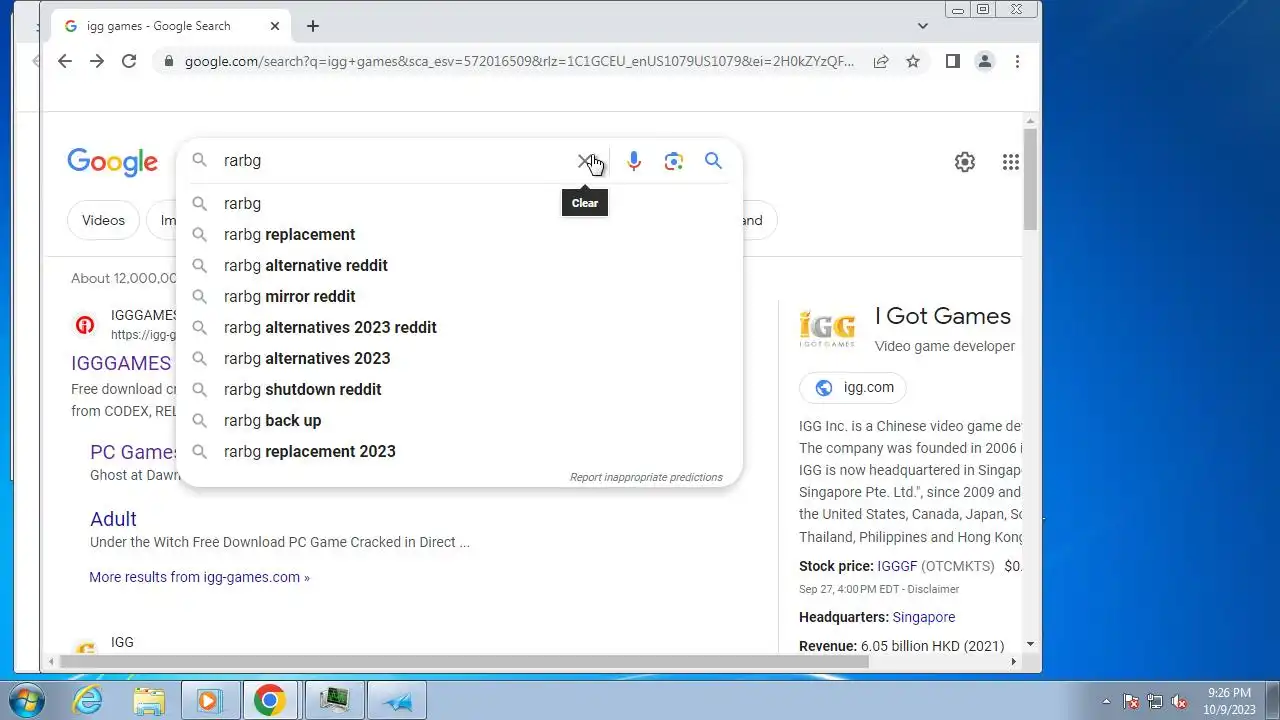Open Google Lens image search icon

tap(674, 161)
